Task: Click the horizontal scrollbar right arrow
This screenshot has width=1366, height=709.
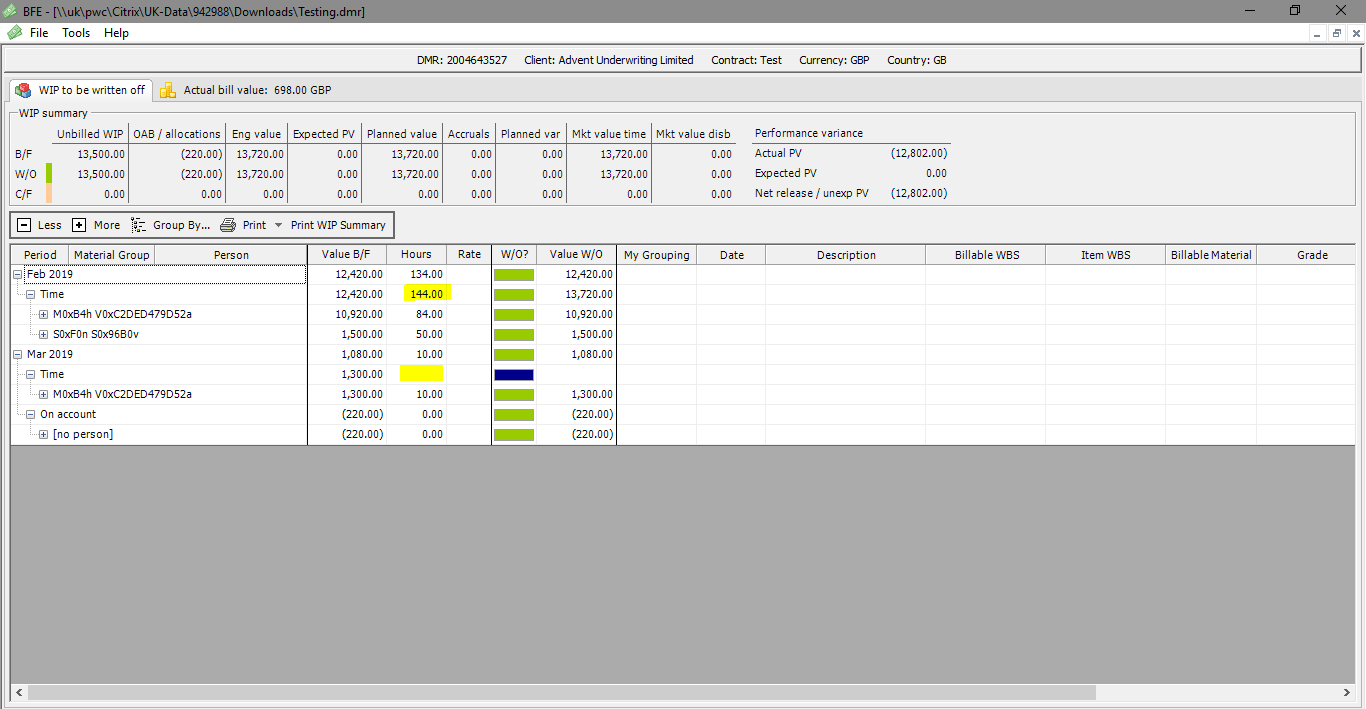Action: click(x=1347, y=692)
